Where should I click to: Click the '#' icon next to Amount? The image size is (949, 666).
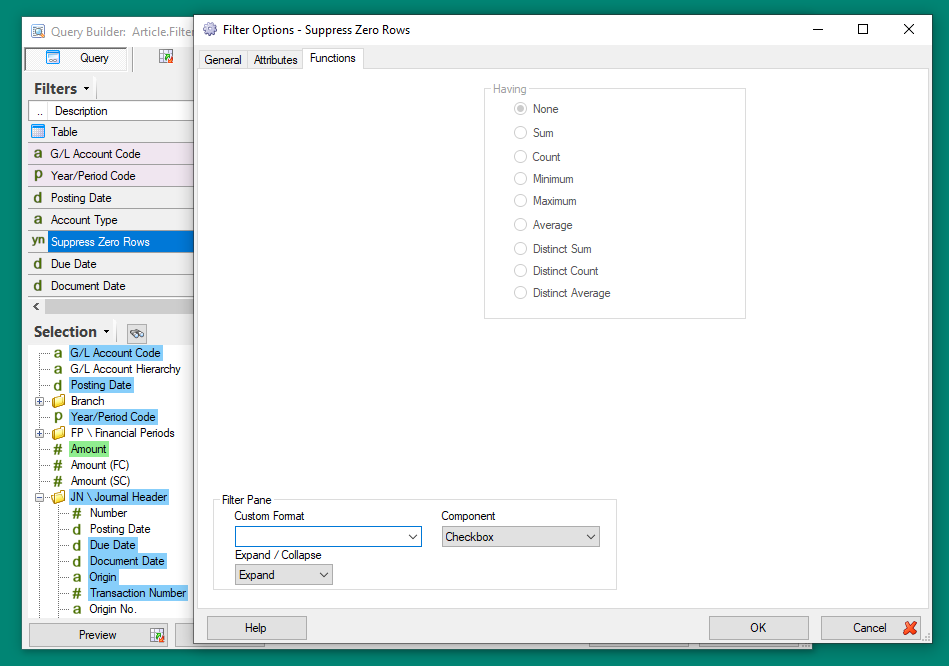click(x=58, y=449)
